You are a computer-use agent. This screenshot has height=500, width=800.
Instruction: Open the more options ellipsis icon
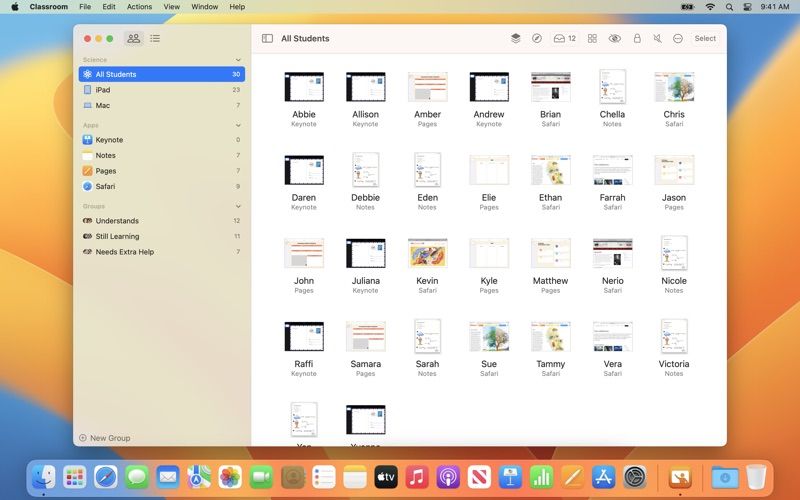(678, 38)
